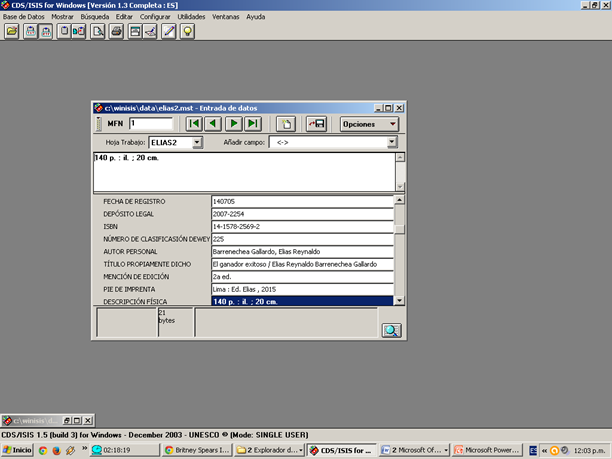Click field list scrollbar up arrow
This screenshot has width=612, height=459.
pos(399,200)
